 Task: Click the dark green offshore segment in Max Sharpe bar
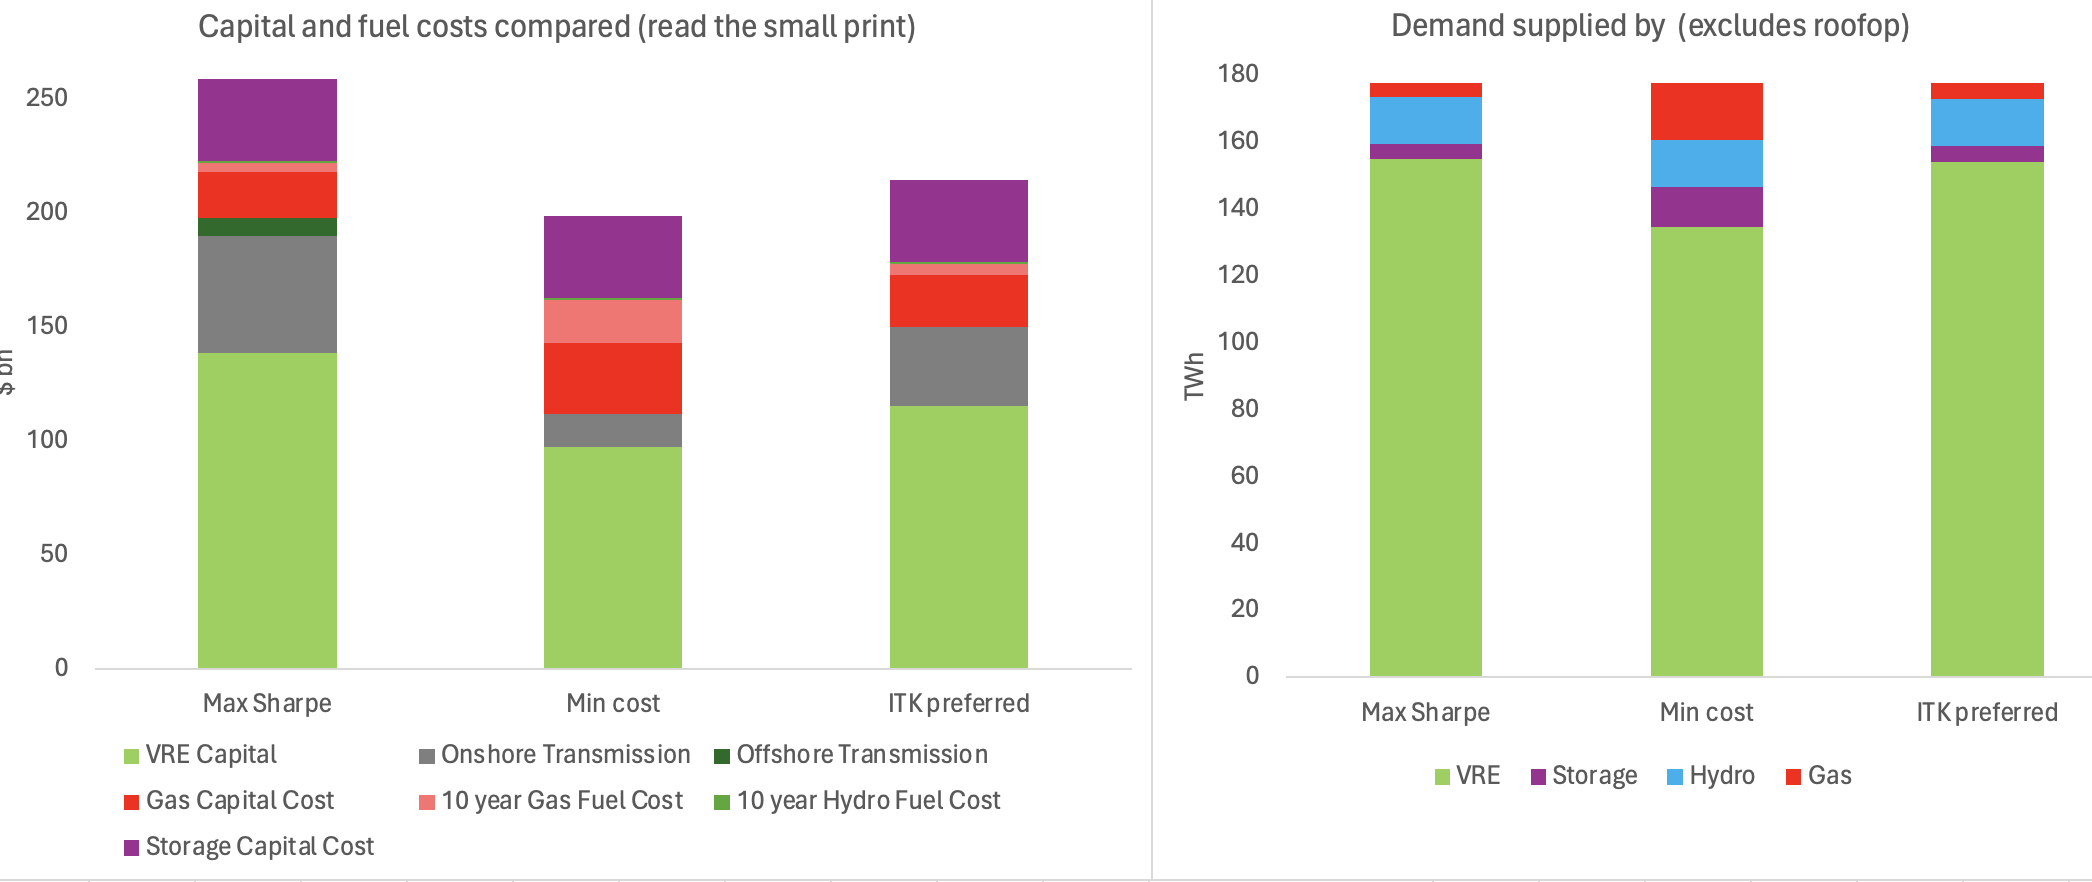267,227
